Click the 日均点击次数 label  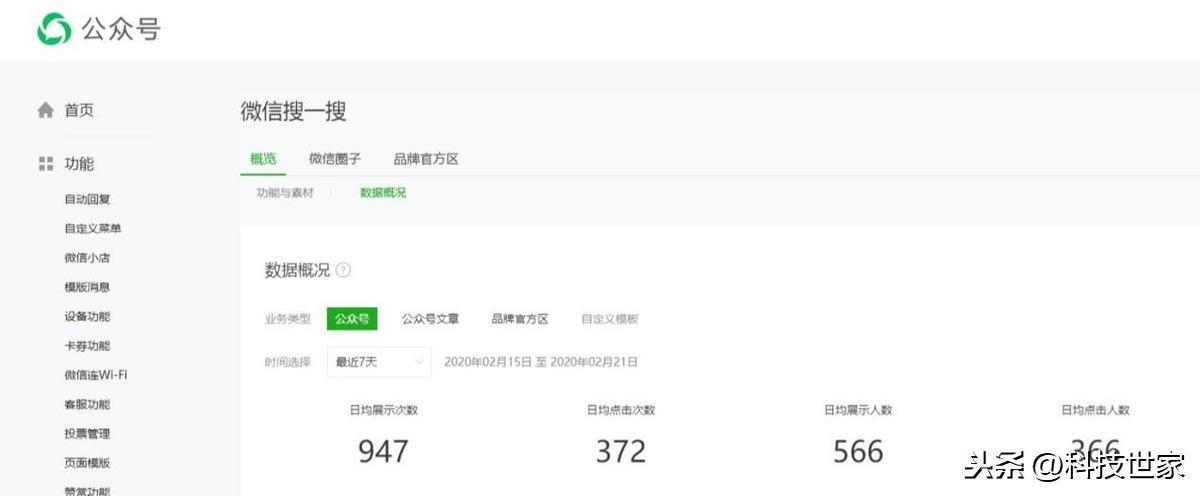point(621,410)
